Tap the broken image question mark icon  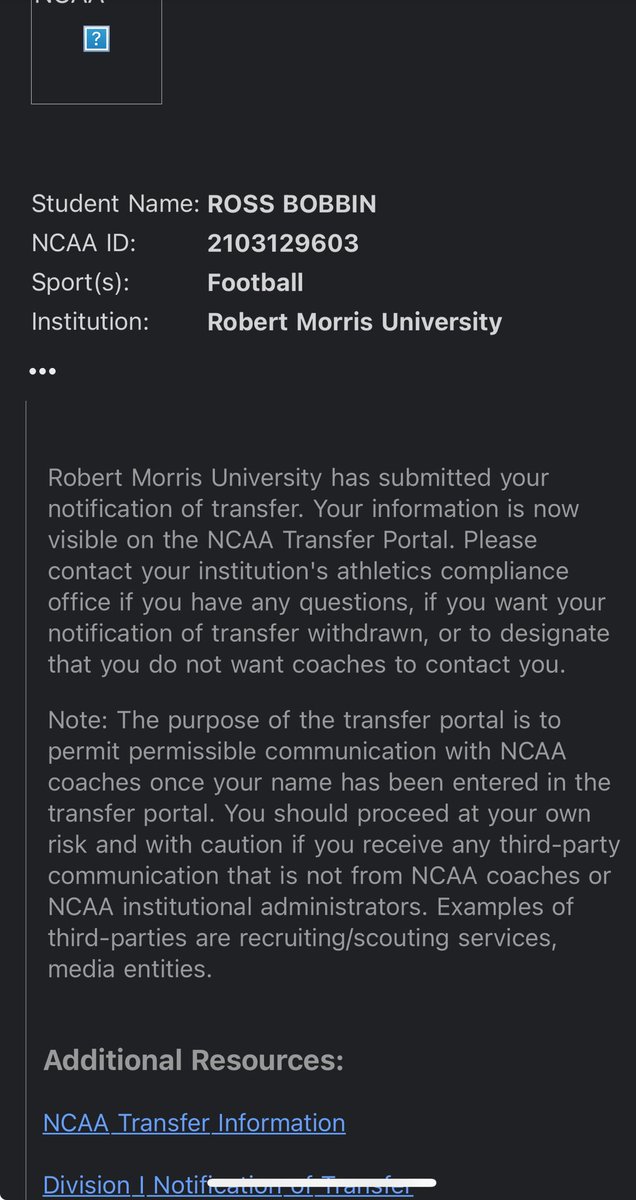(x=96, y=40)
